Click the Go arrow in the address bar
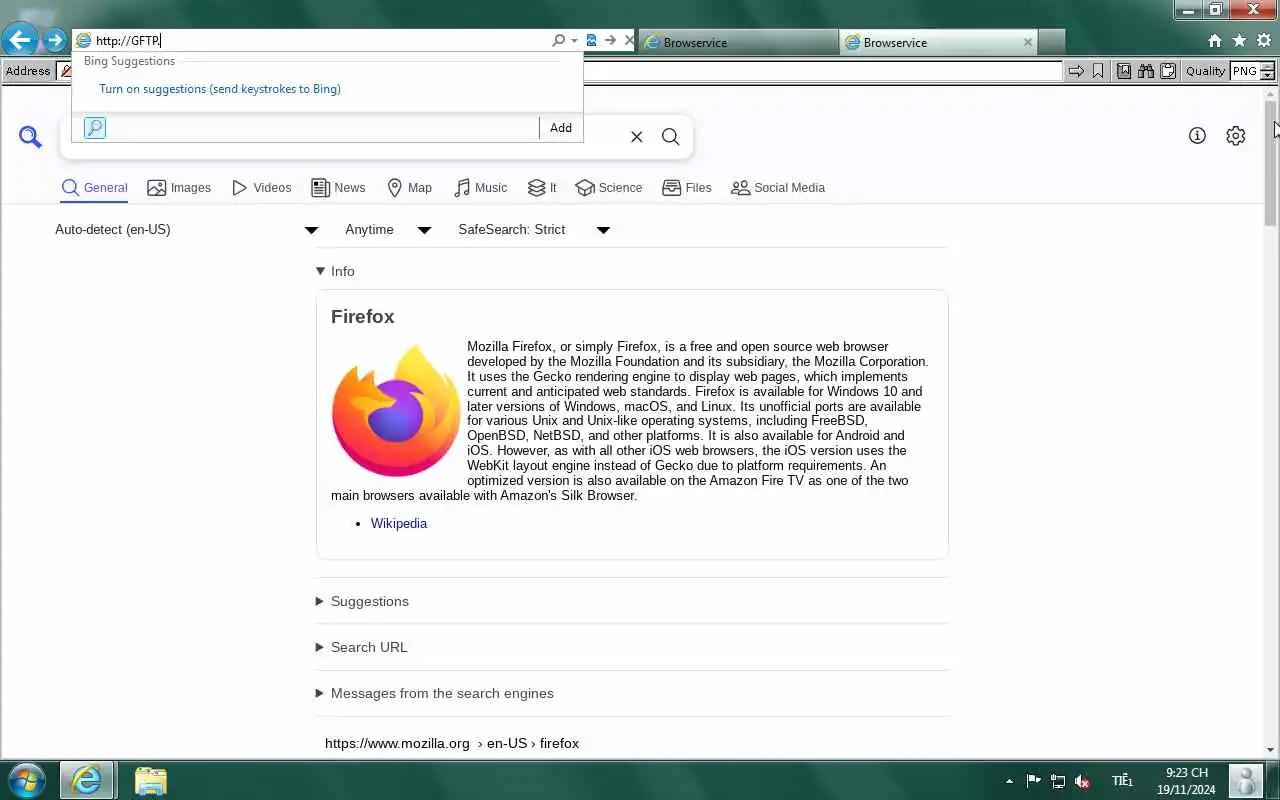 610,41
